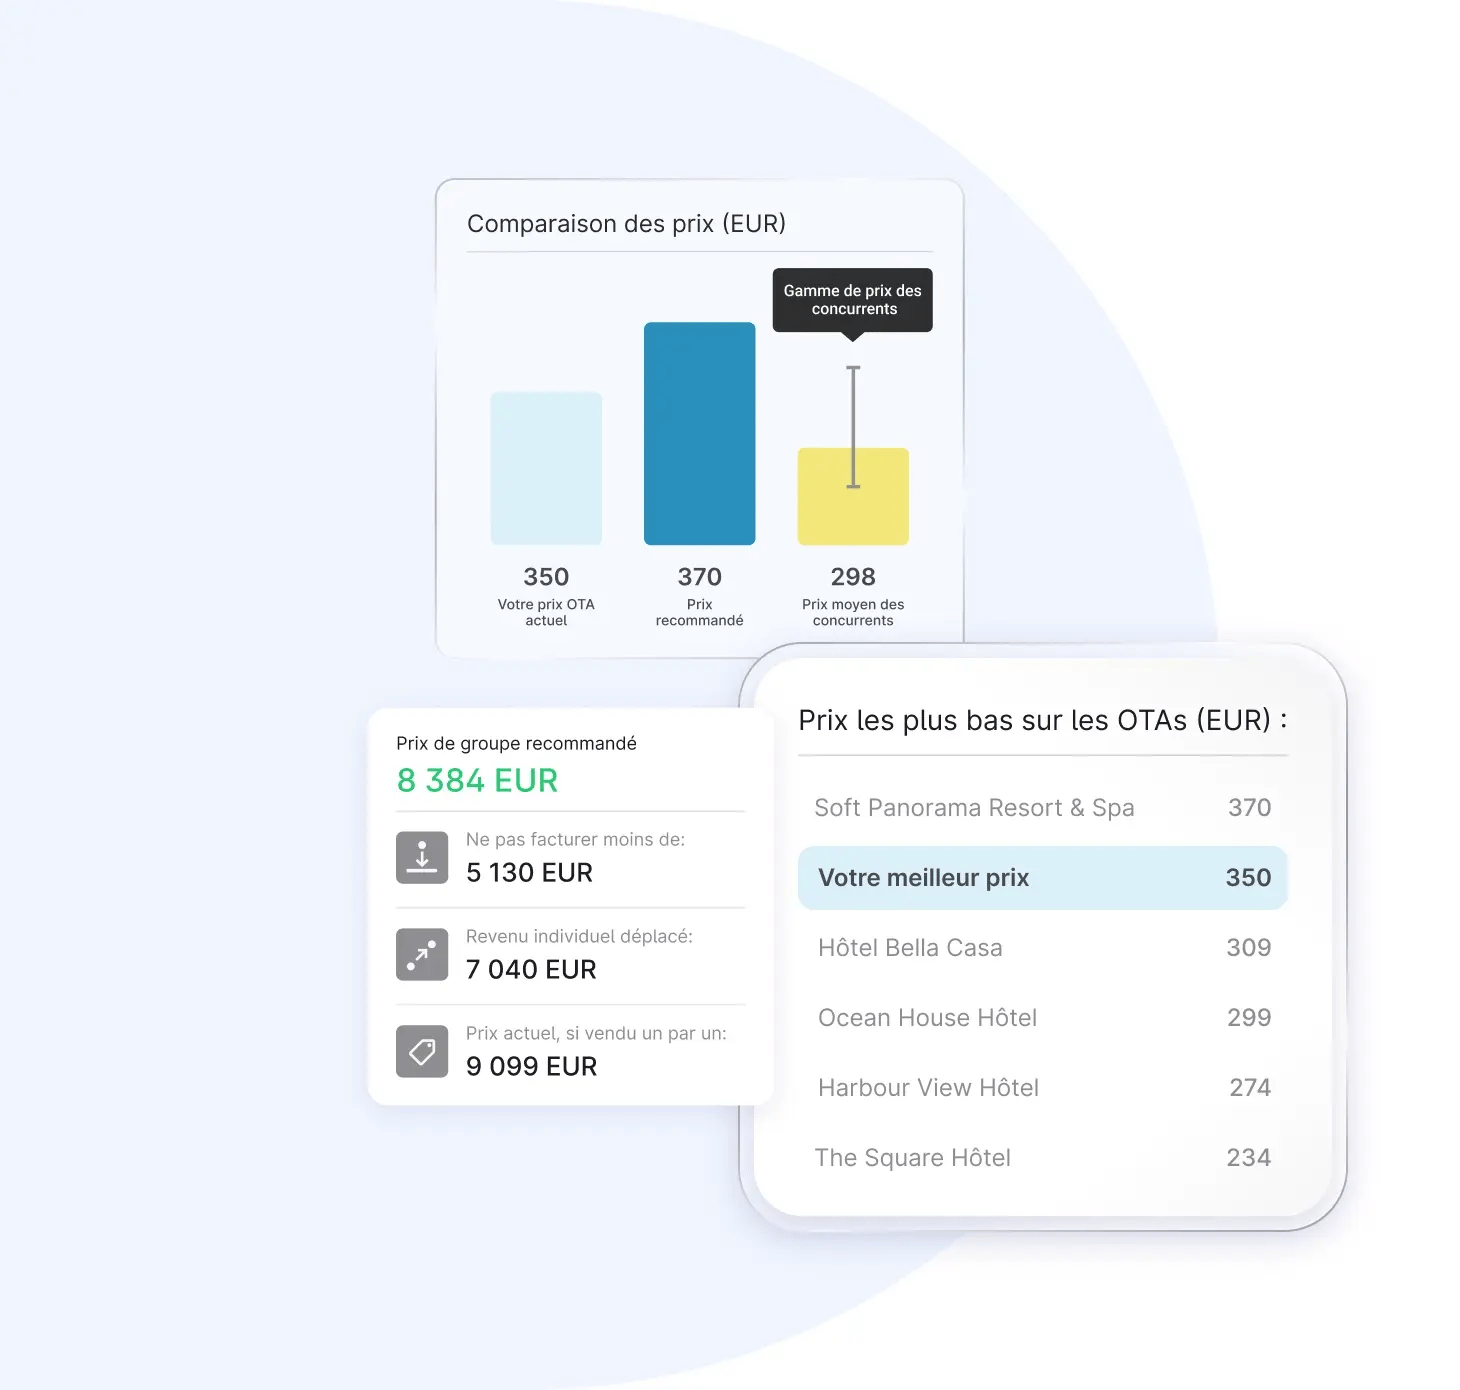
Task: Click the 5 130 EUR minimum value
Action: (x=529, y=873)
